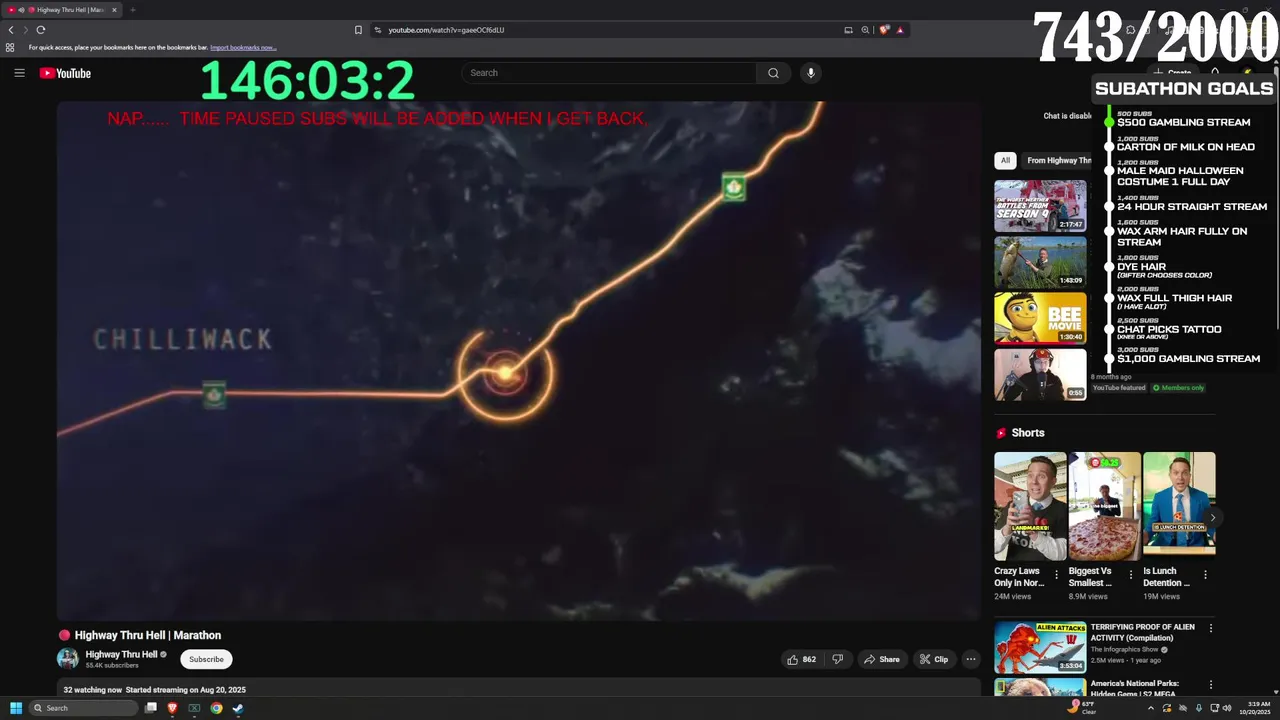The width and height of the screenshot is (1280, 720).
Task: Open options for America's National Parks video
Action: (x=1211, y=685)
